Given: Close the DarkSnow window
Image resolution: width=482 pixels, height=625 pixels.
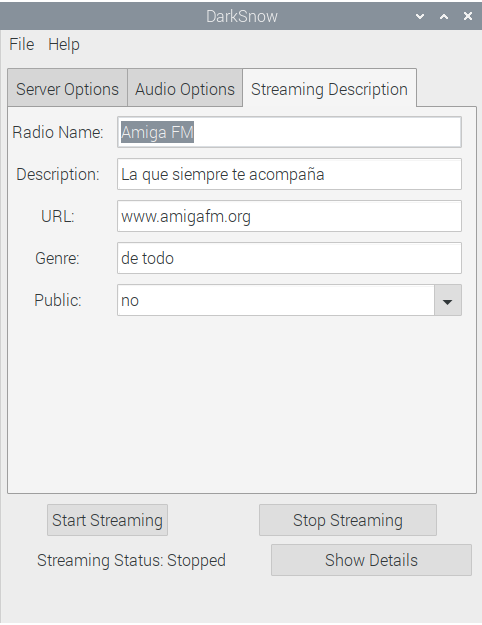Looking at the screenshot, I should [x=468, y=16].
